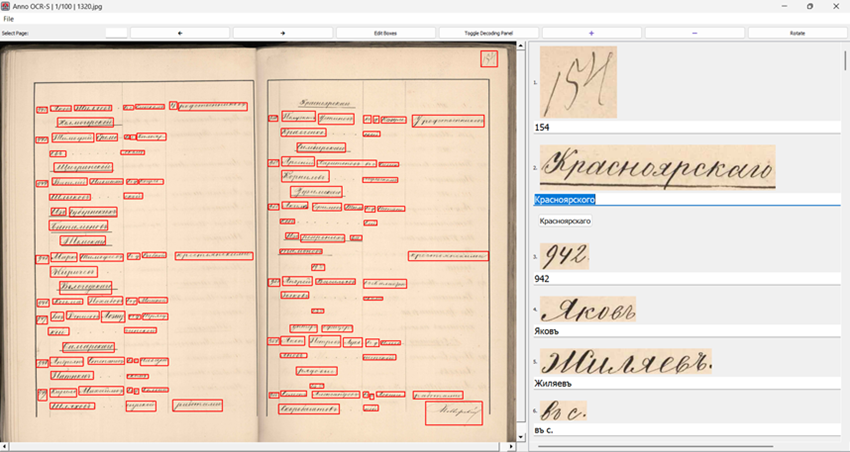Viewport: 850px width, 452px height.
Task: Rotate the page image
Action: point(797,33)
